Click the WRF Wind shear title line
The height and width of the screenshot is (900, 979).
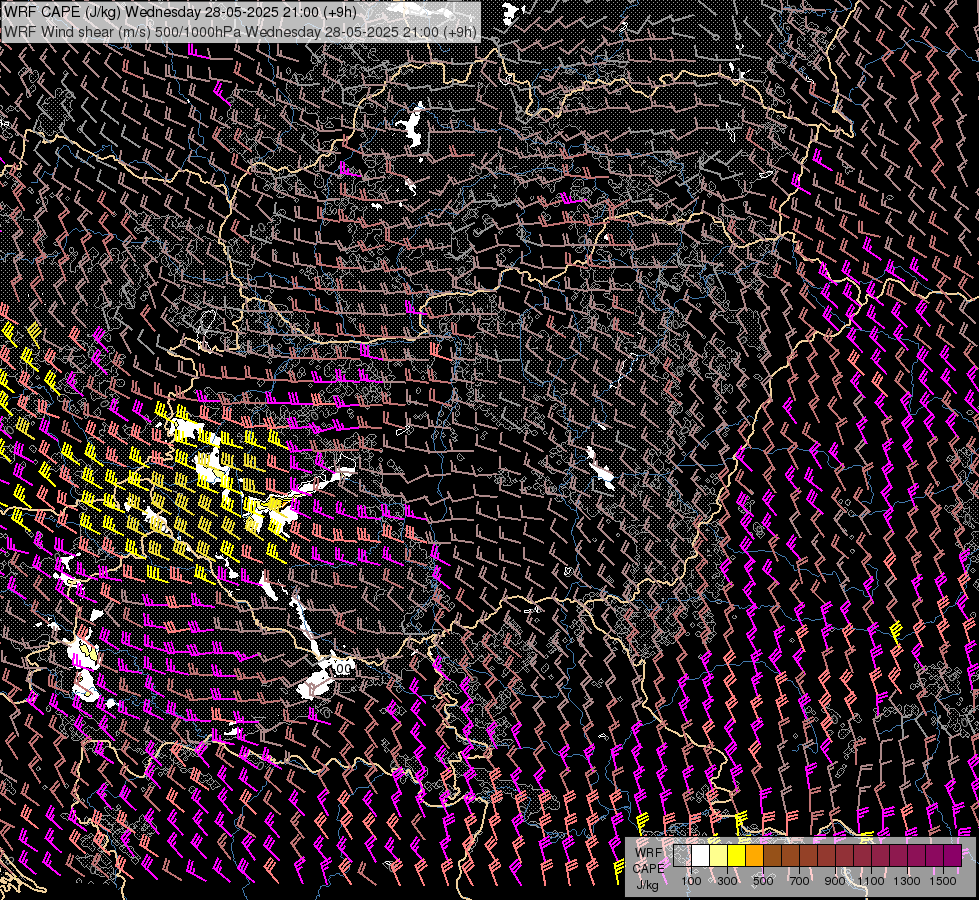click(240, 32)
